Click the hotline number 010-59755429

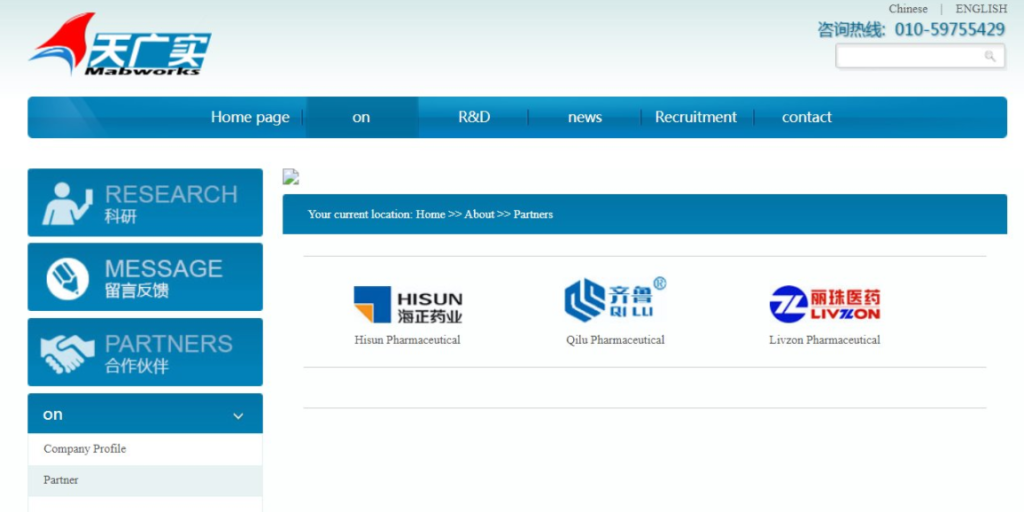[x=950, y=29]
